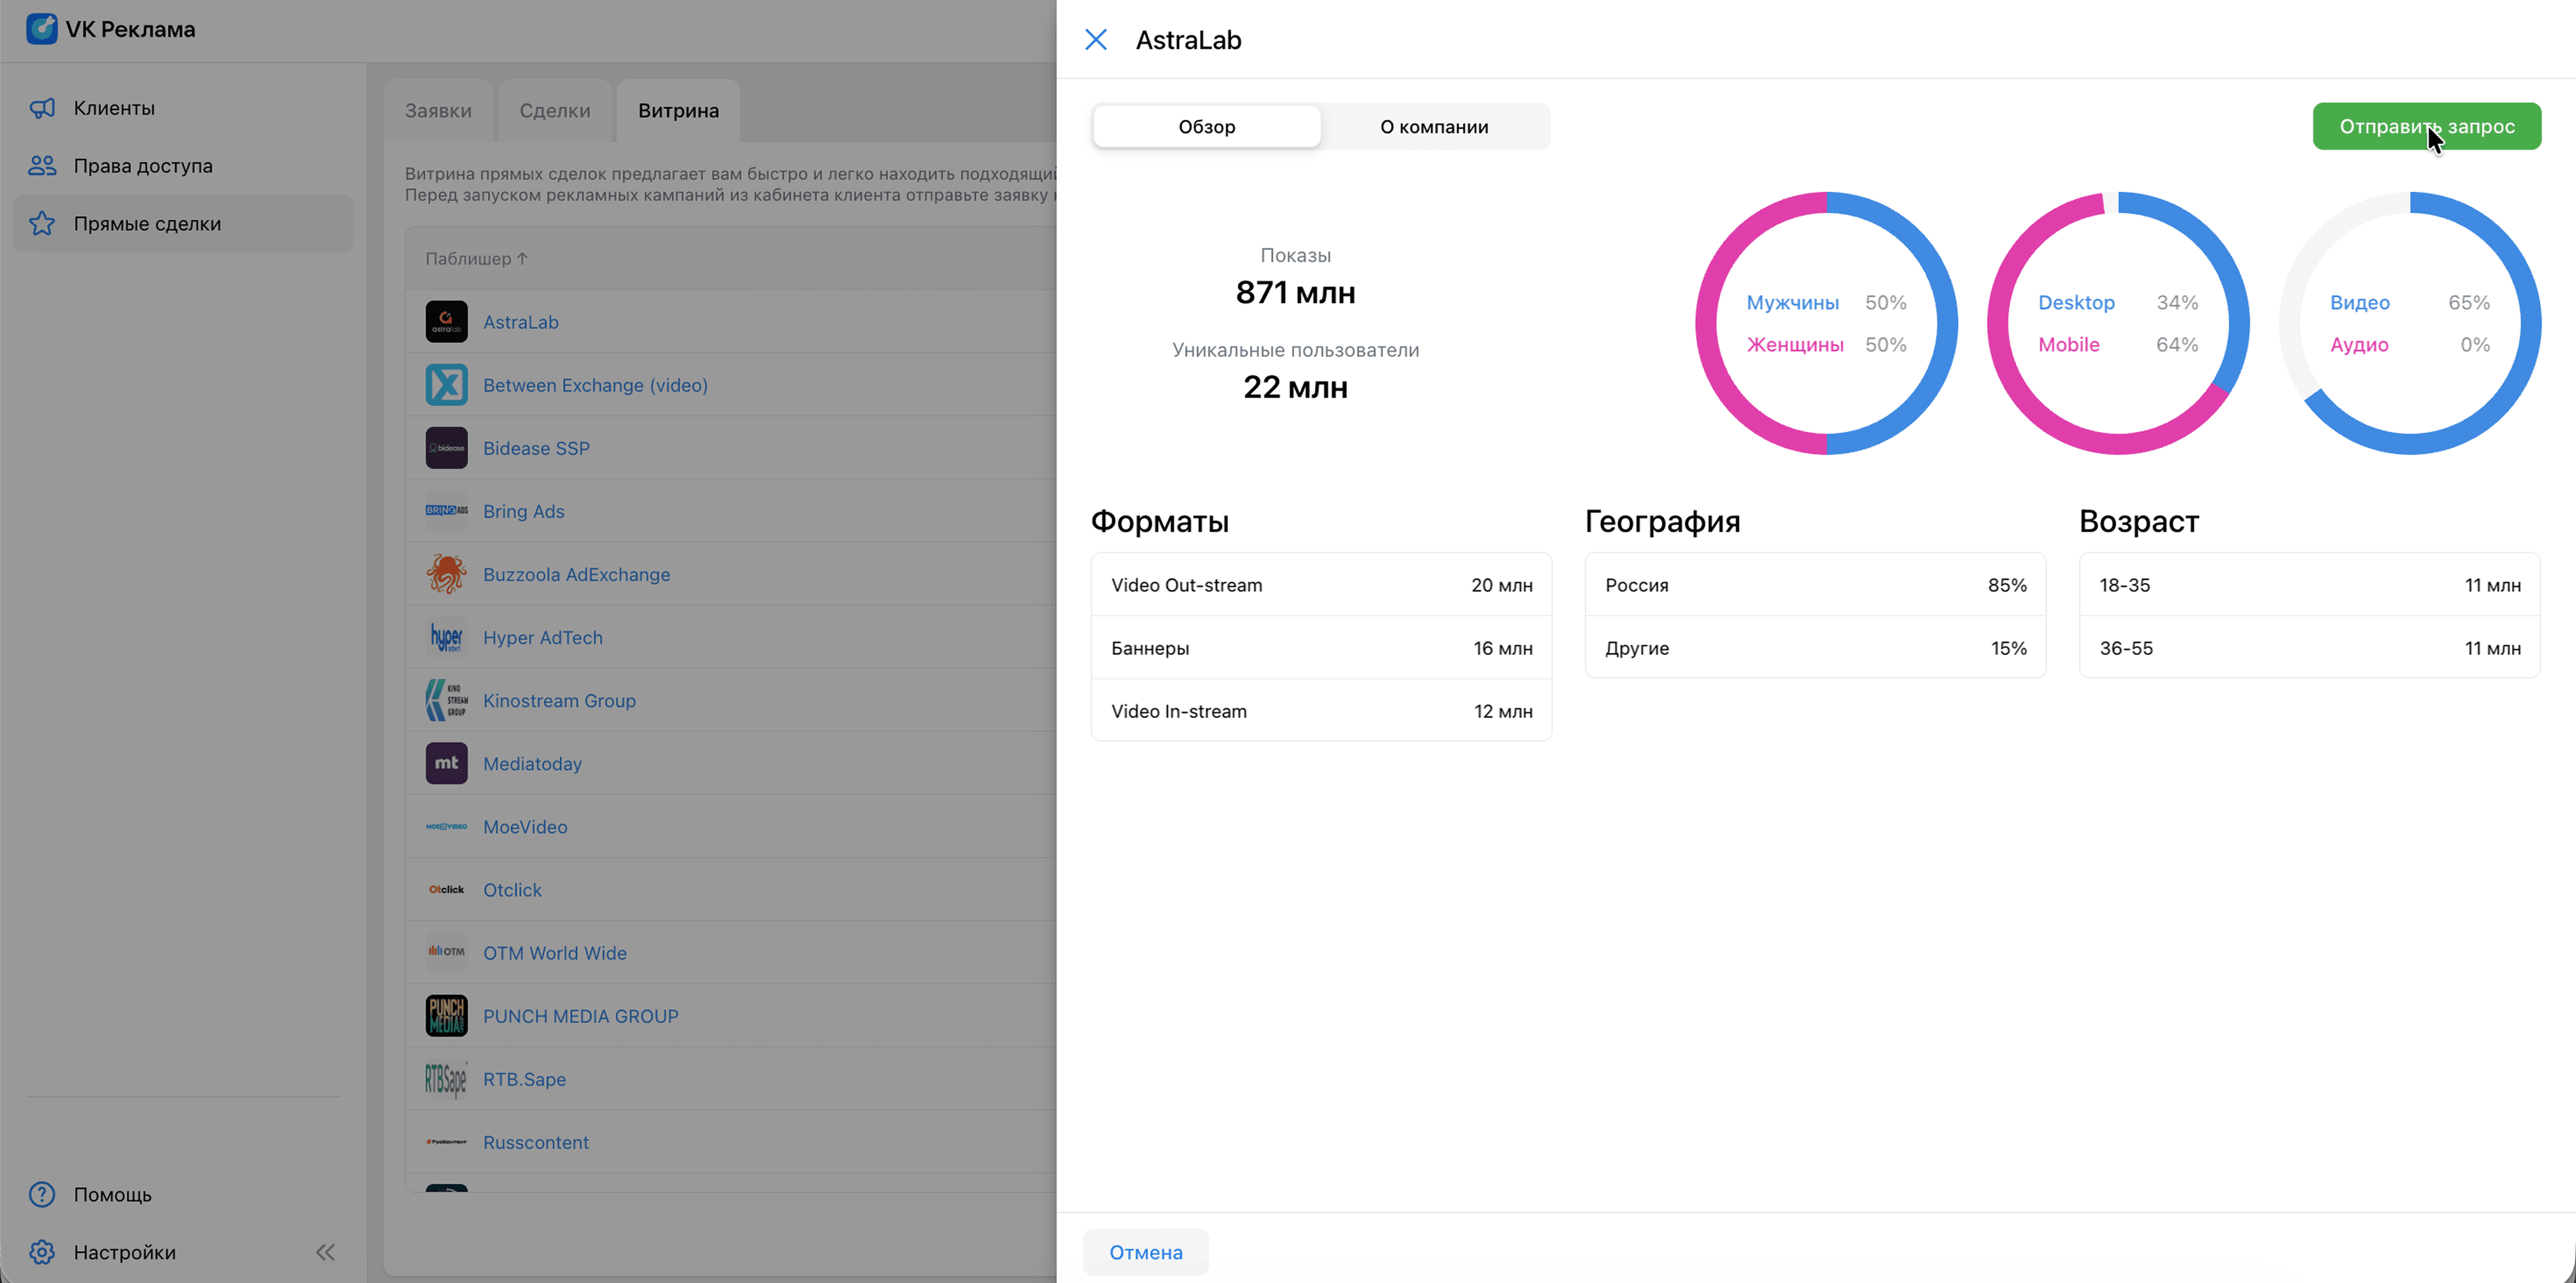The height and width of the screenshot is (1283, 2576).
Task: Sort by Паблишер column header
Action: 476,259
